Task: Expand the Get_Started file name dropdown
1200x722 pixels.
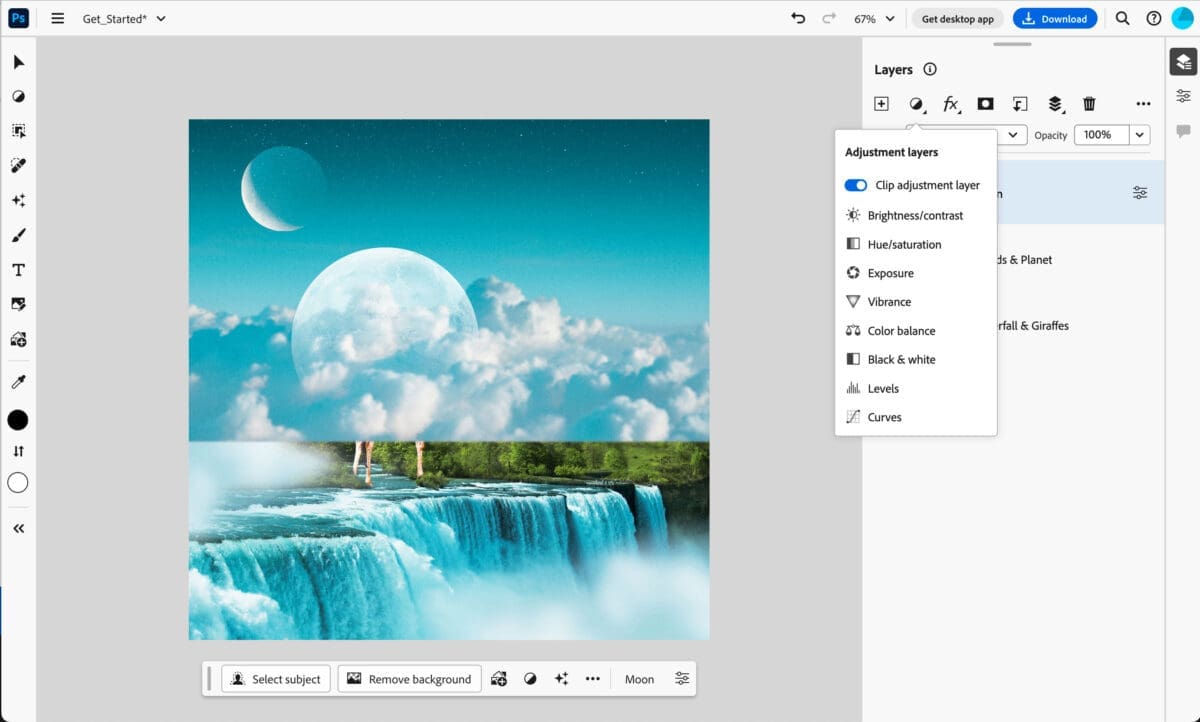Action: coord(161,19)
